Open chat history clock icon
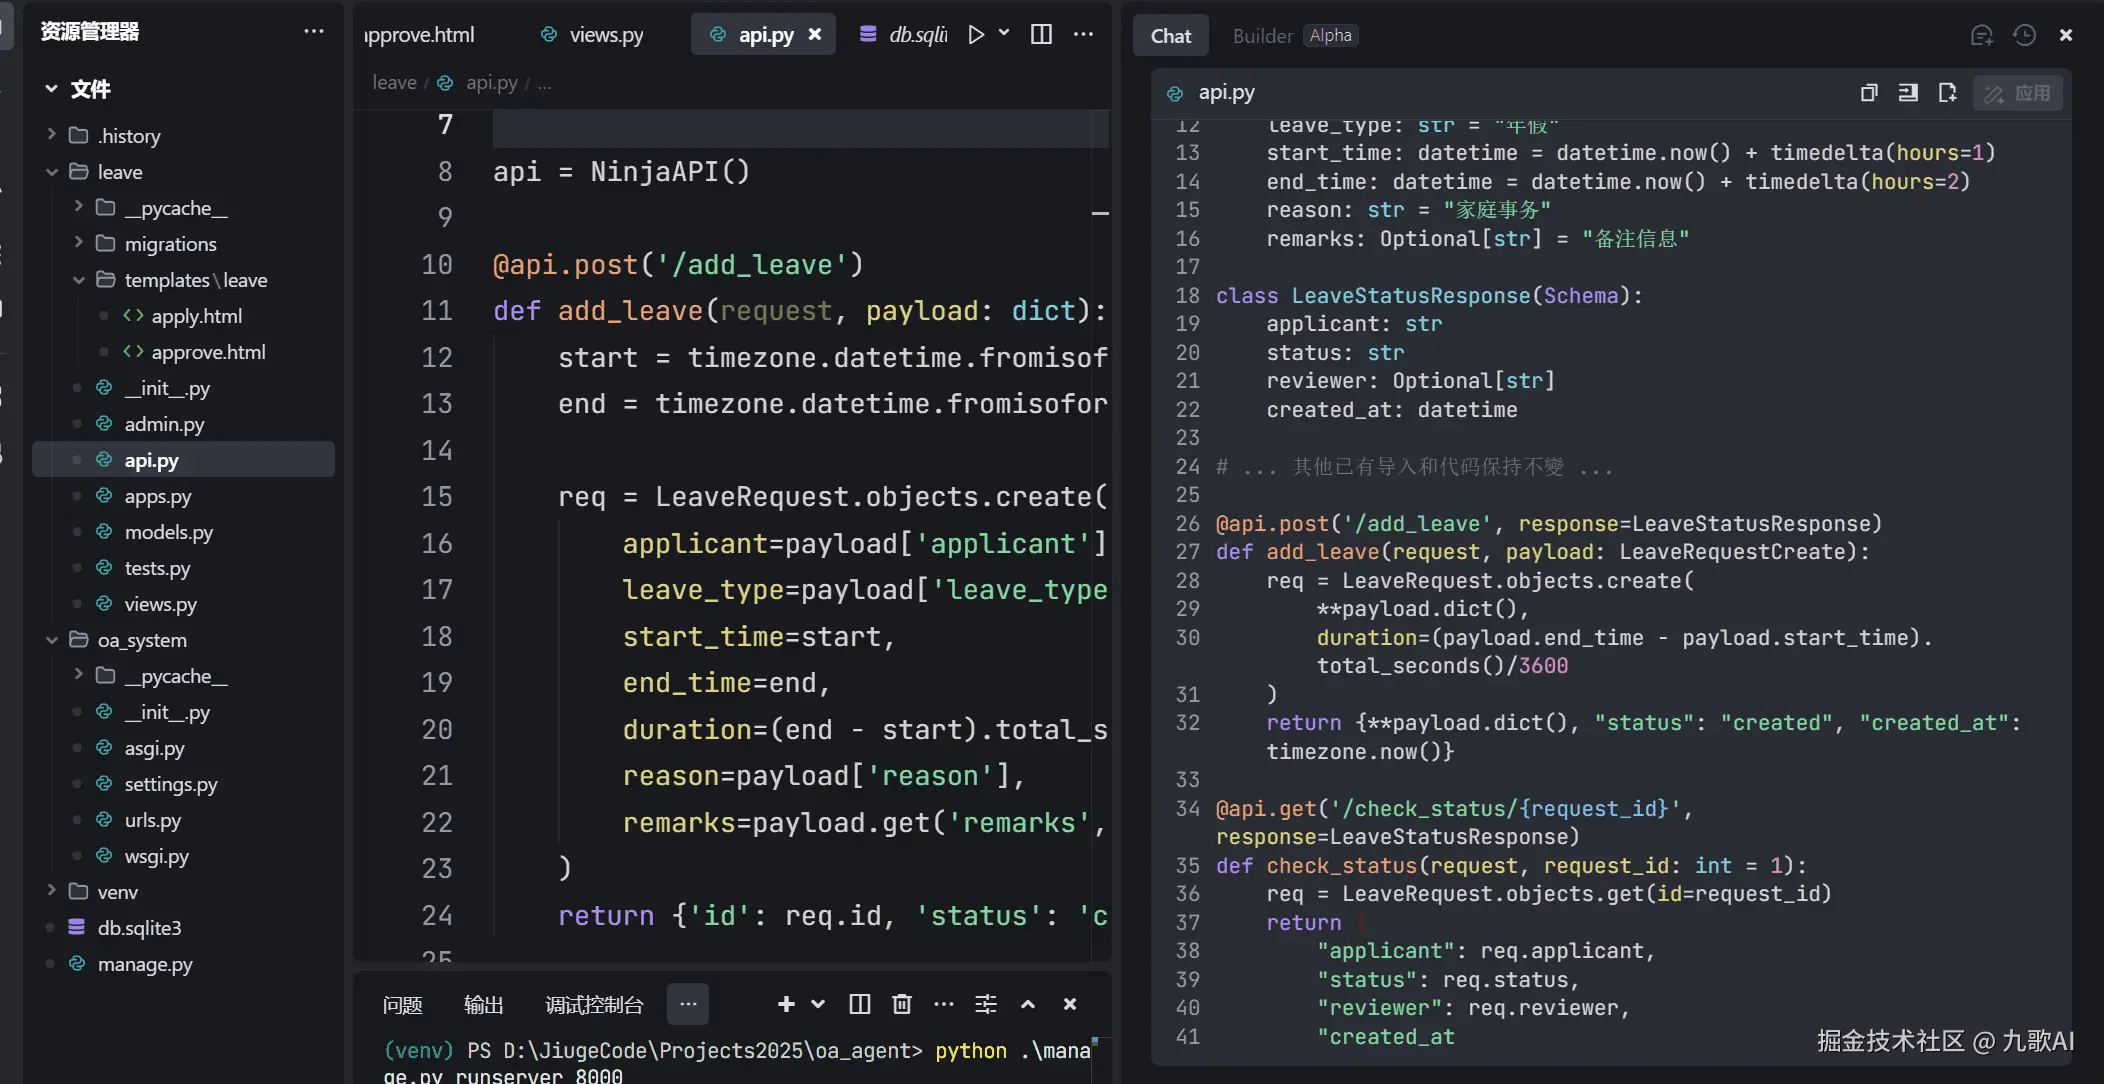The image size is (2104, 1084). tap(2024, 35)
